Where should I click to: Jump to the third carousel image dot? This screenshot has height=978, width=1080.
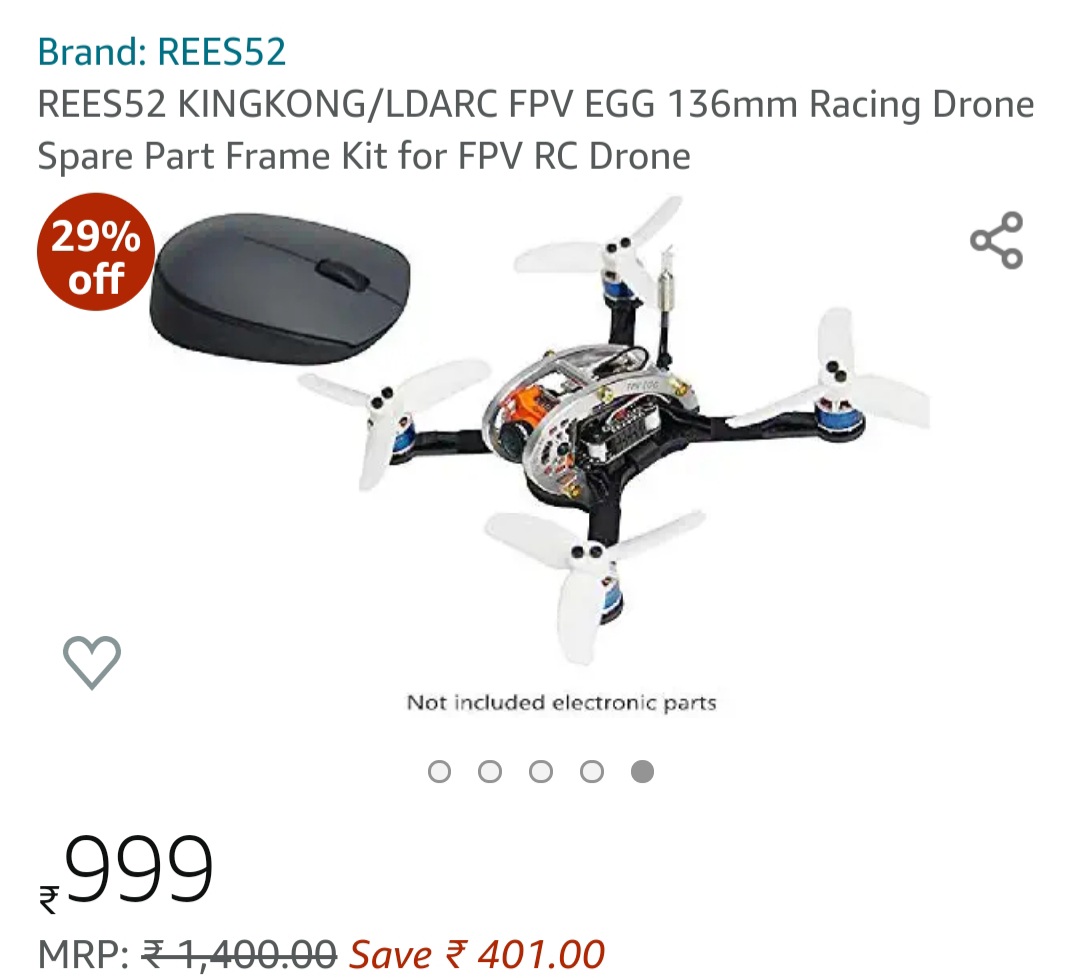click(541, 771)
